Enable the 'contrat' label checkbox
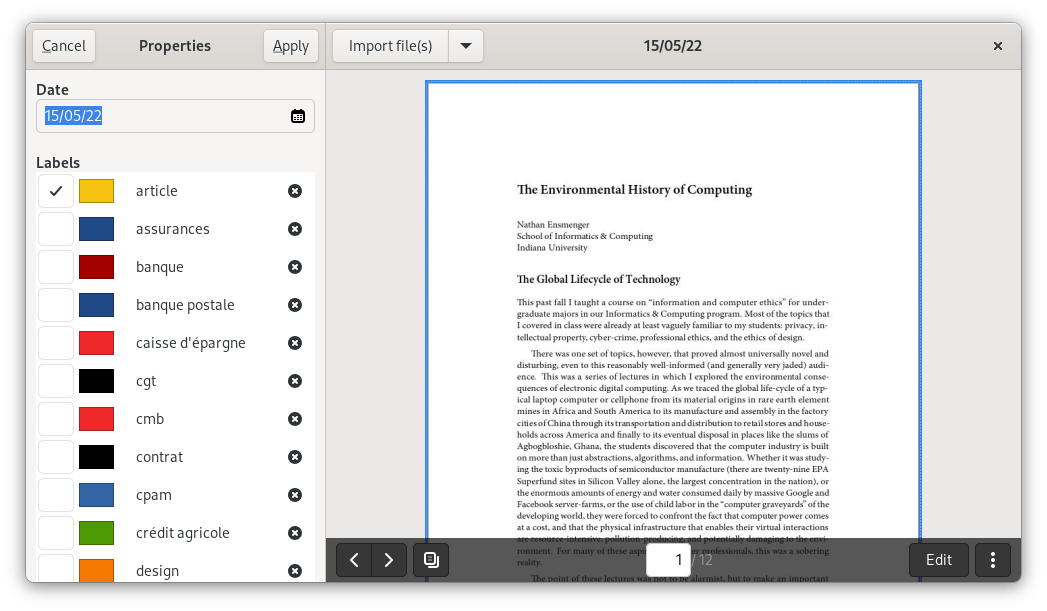Image resolution: width=1047 pixels, height=611 pixels. (56, 457)
